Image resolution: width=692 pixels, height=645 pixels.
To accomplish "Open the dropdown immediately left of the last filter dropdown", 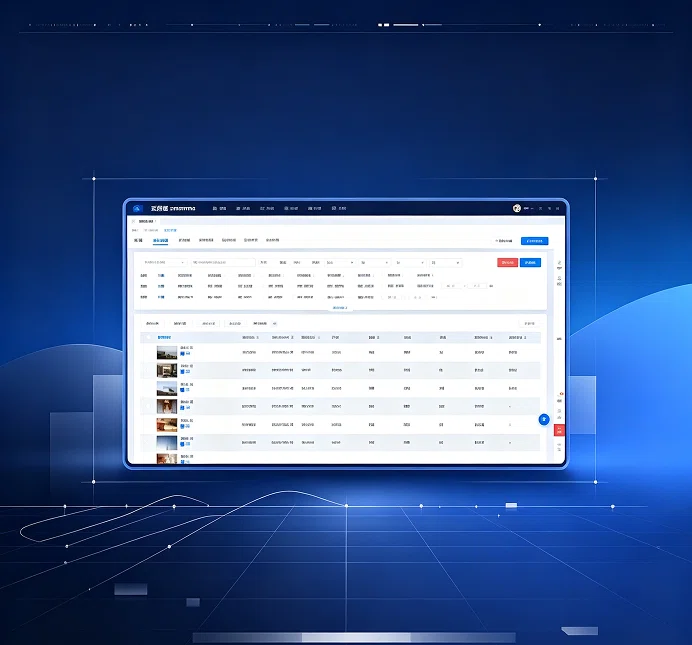I will point(410,262).
